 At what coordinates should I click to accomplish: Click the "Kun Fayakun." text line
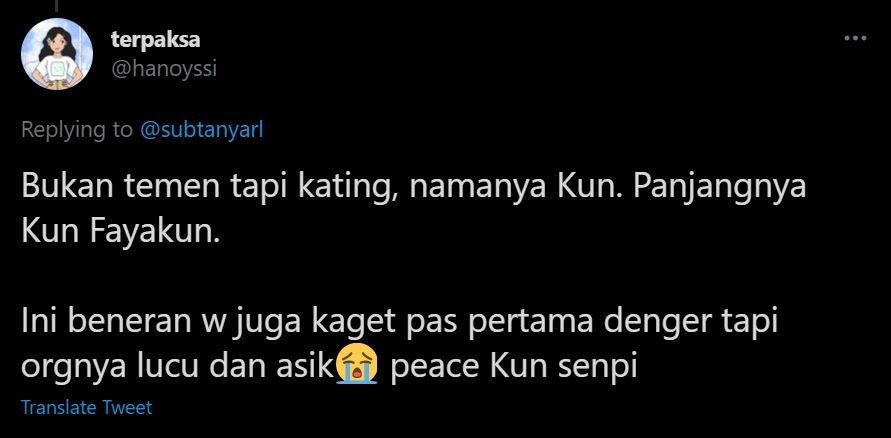coord(120,232)
